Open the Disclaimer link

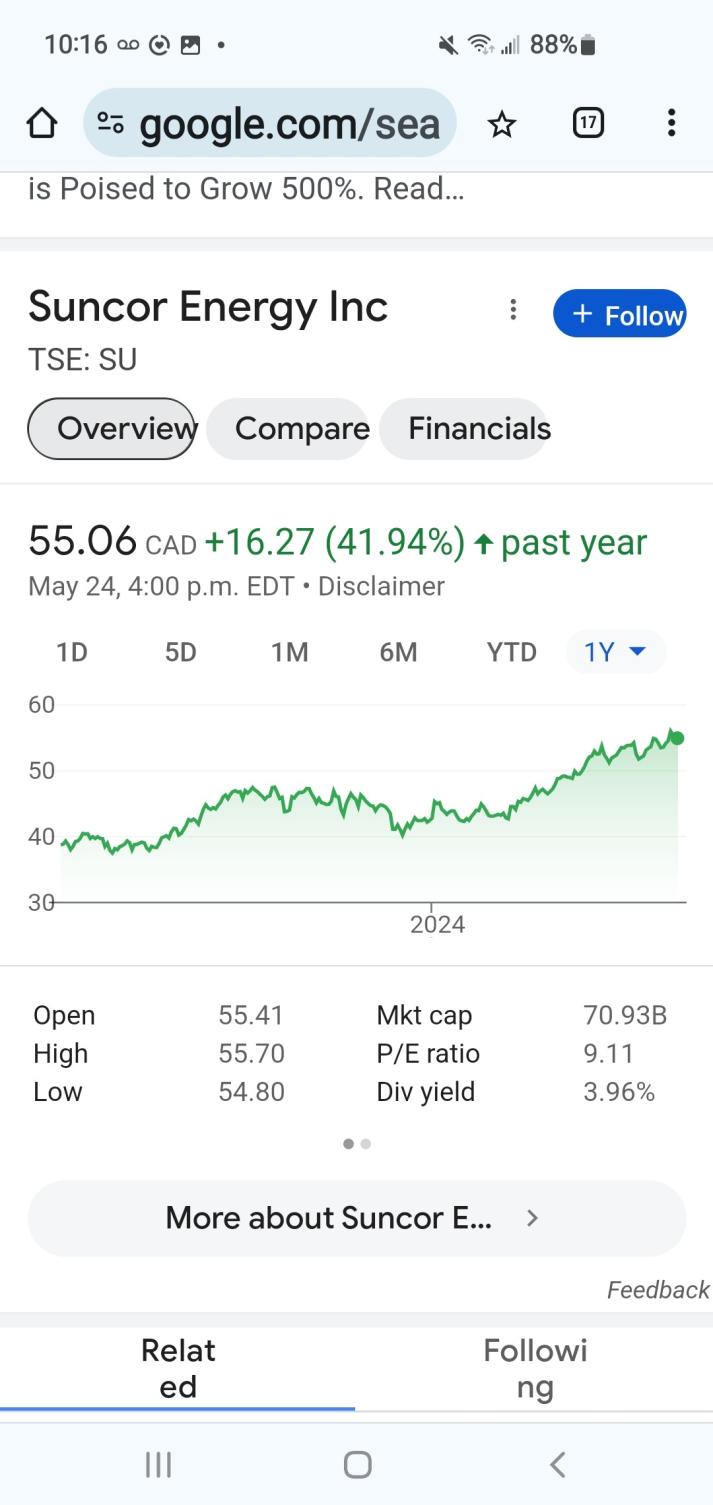[381, 586]
